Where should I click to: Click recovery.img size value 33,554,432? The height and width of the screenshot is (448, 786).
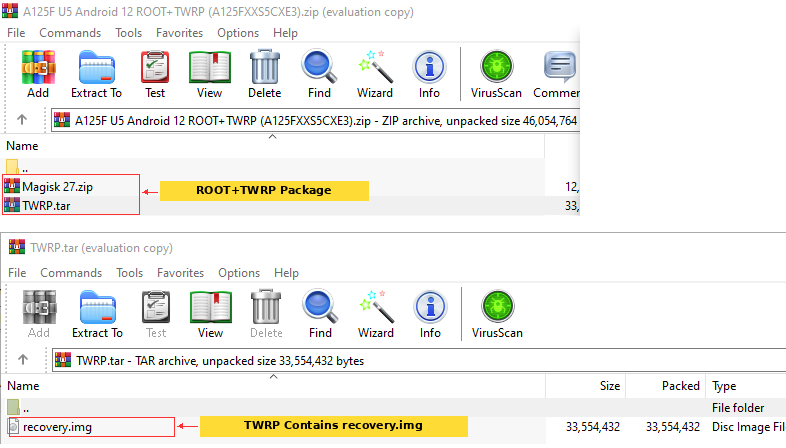pyautogui.click(x=593, y=427)
